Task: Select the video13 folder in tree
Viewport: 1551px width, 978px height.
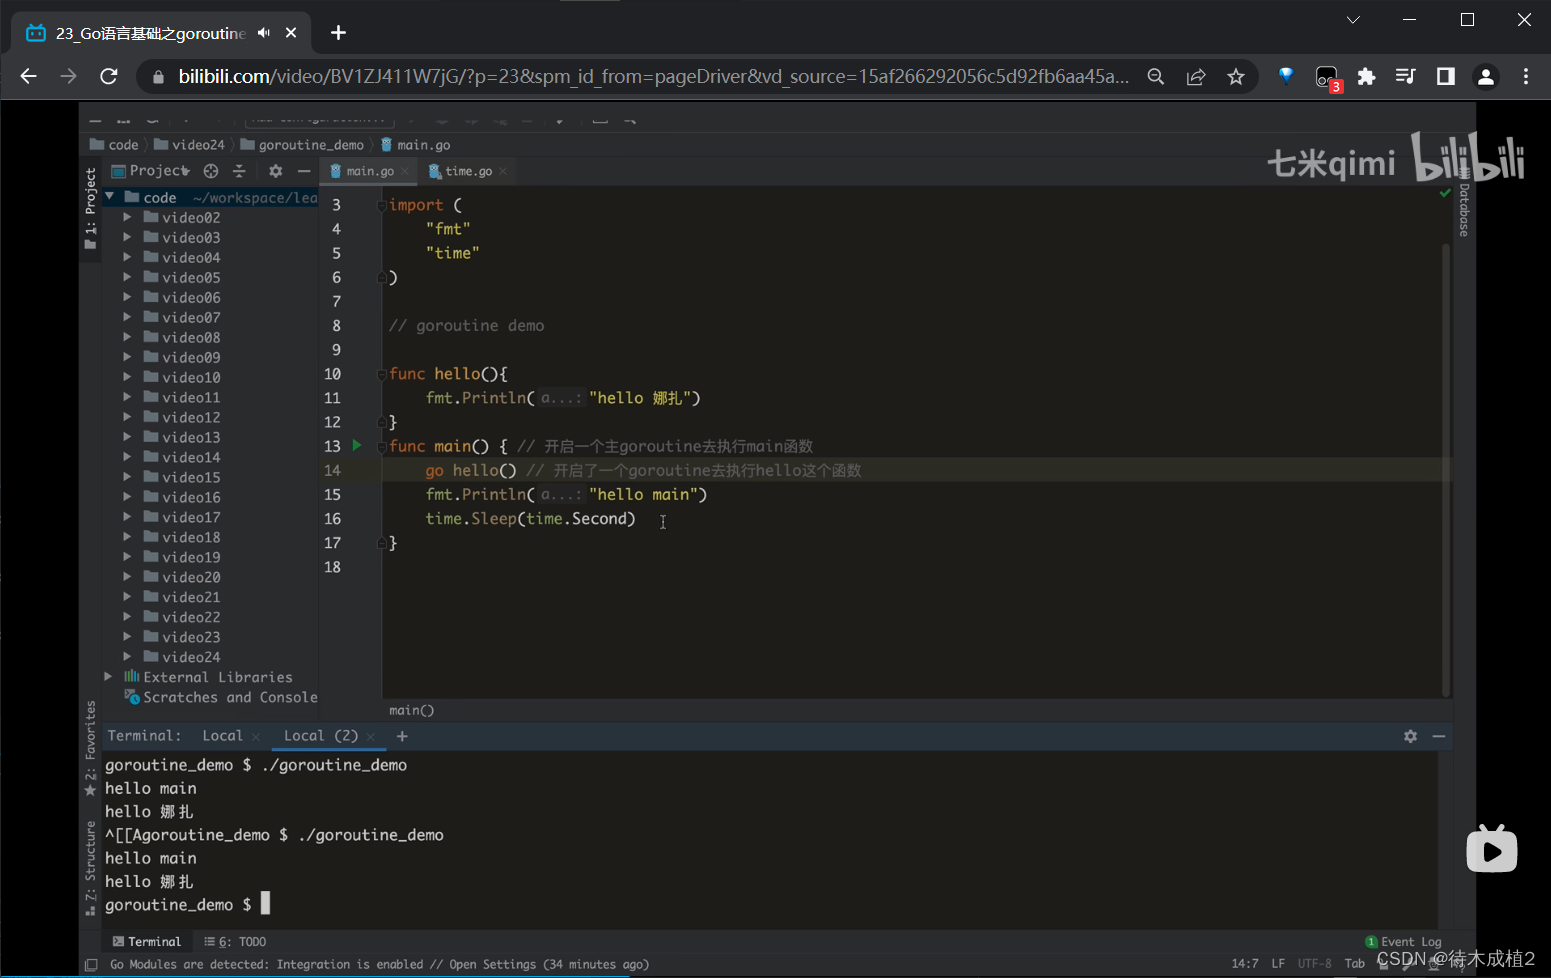Action: click(191, 437)
